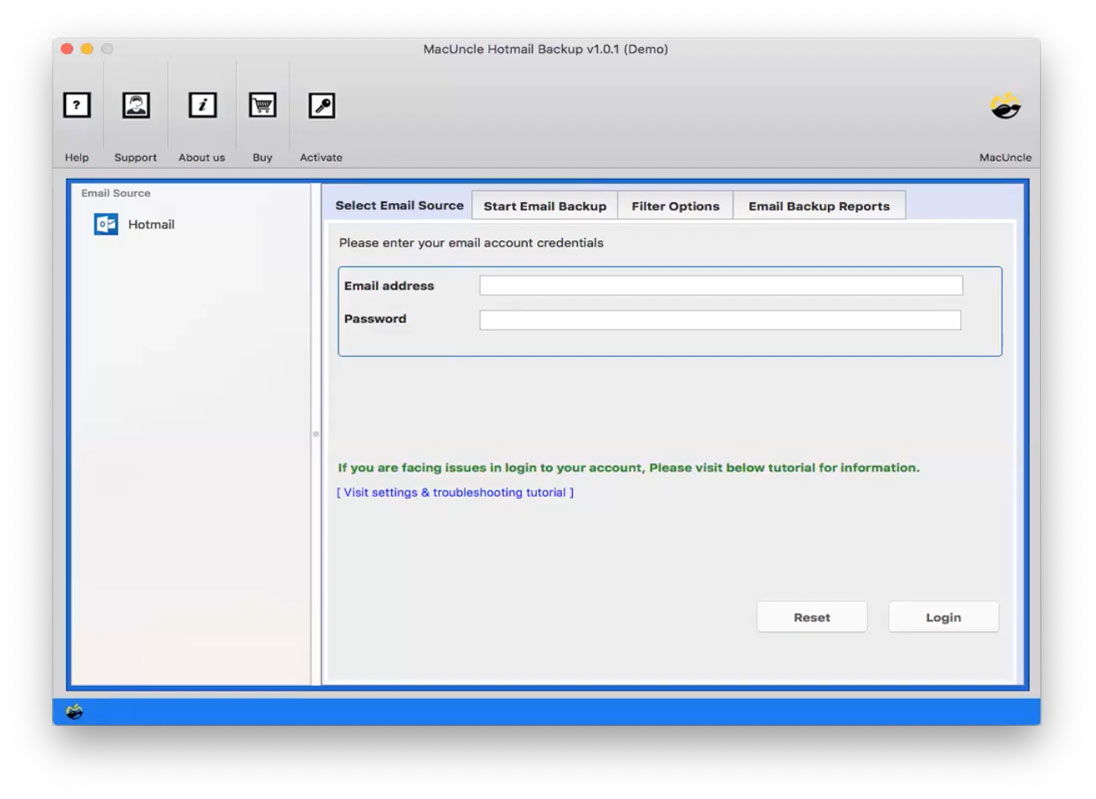View the Email Backup Reports tab
The height and width of the screenshot is (799, 1096).
click(x=820, y=205)
